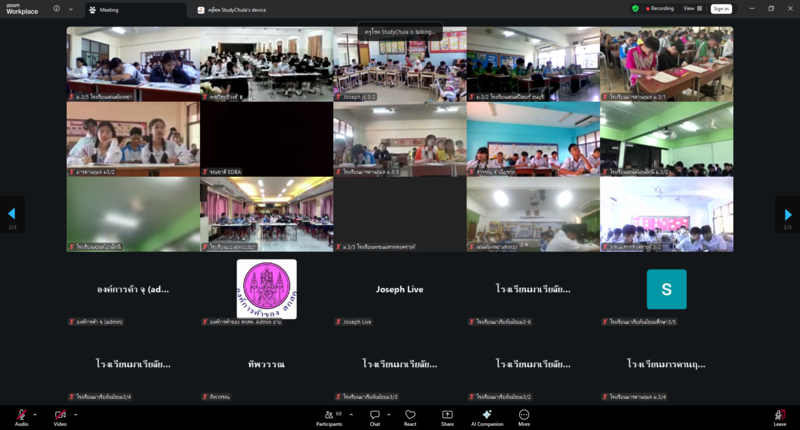Open the More options menu
This screenshot has height=430, width=800.
click(524, 418)
